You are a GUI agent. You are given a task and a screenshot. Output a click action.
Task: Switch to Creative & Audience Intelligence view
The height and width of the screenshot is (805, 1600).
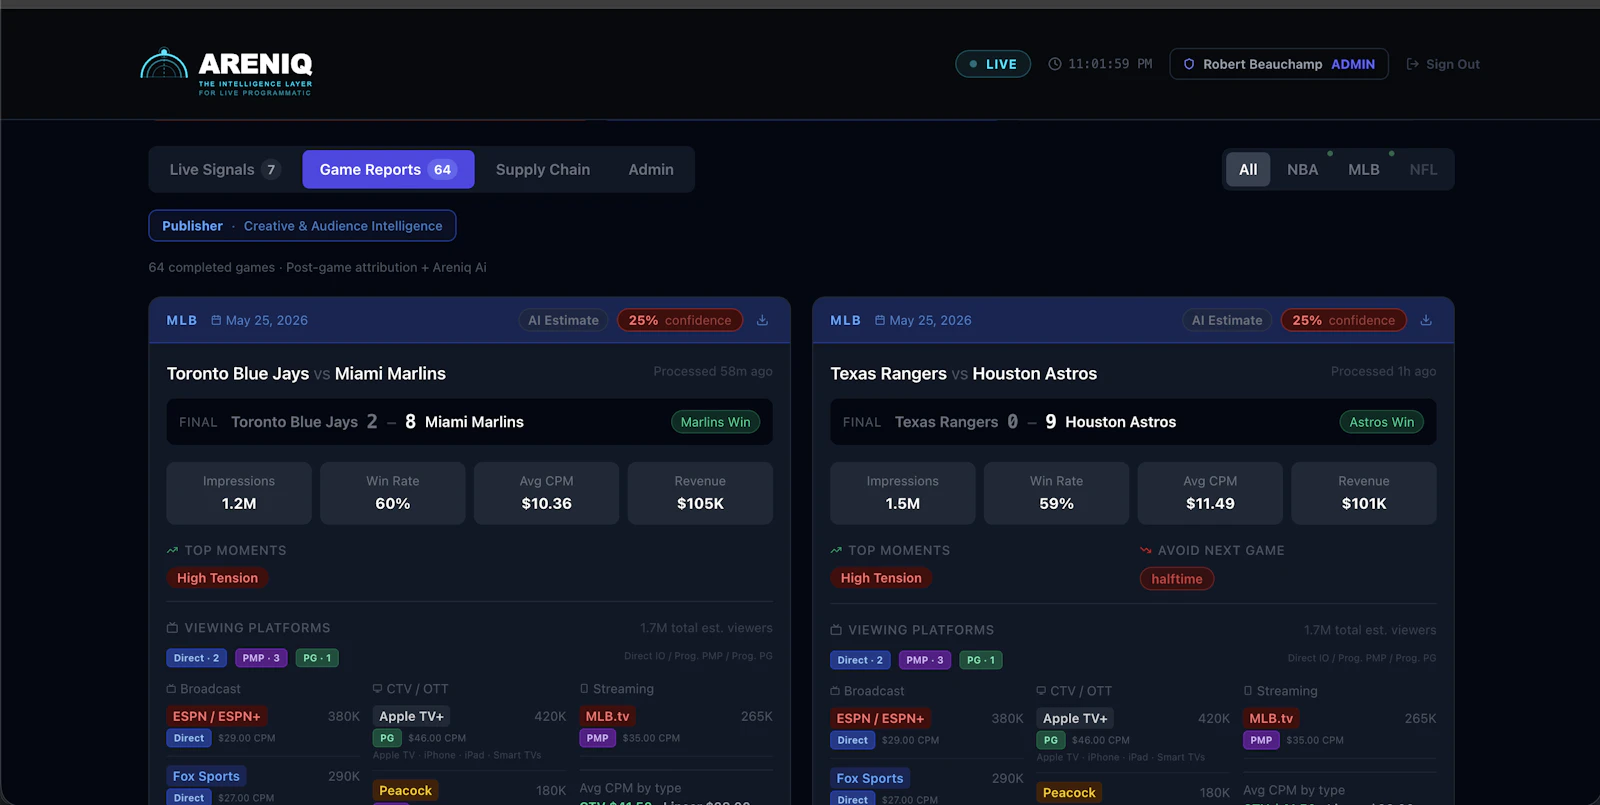(x=343, y=226)
